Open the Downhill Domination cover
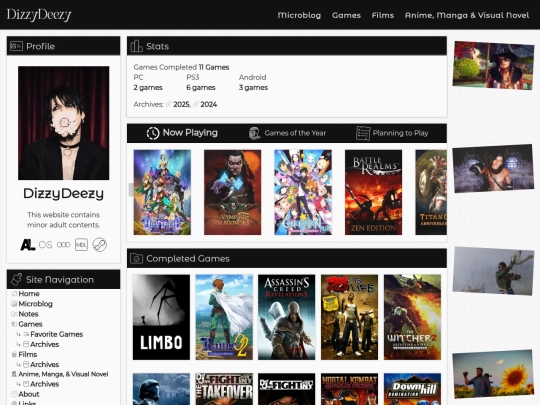The width and height of the screenshot is (540, 405). pyautogui.click(x=413, y=389)
